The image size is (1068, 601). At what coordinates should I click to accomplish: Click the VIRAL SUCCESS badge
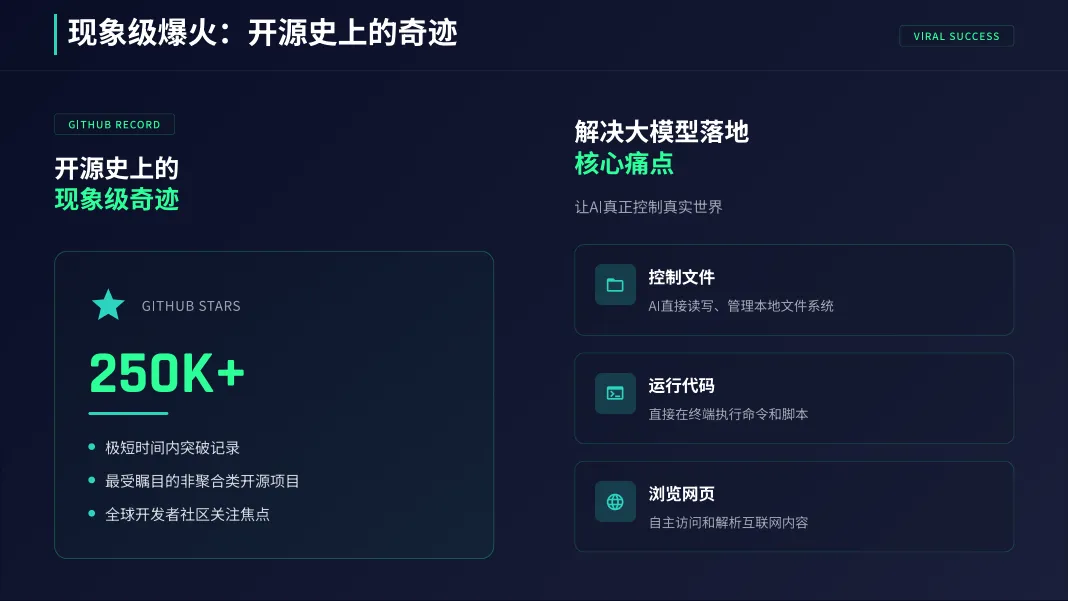pos(956,36)
